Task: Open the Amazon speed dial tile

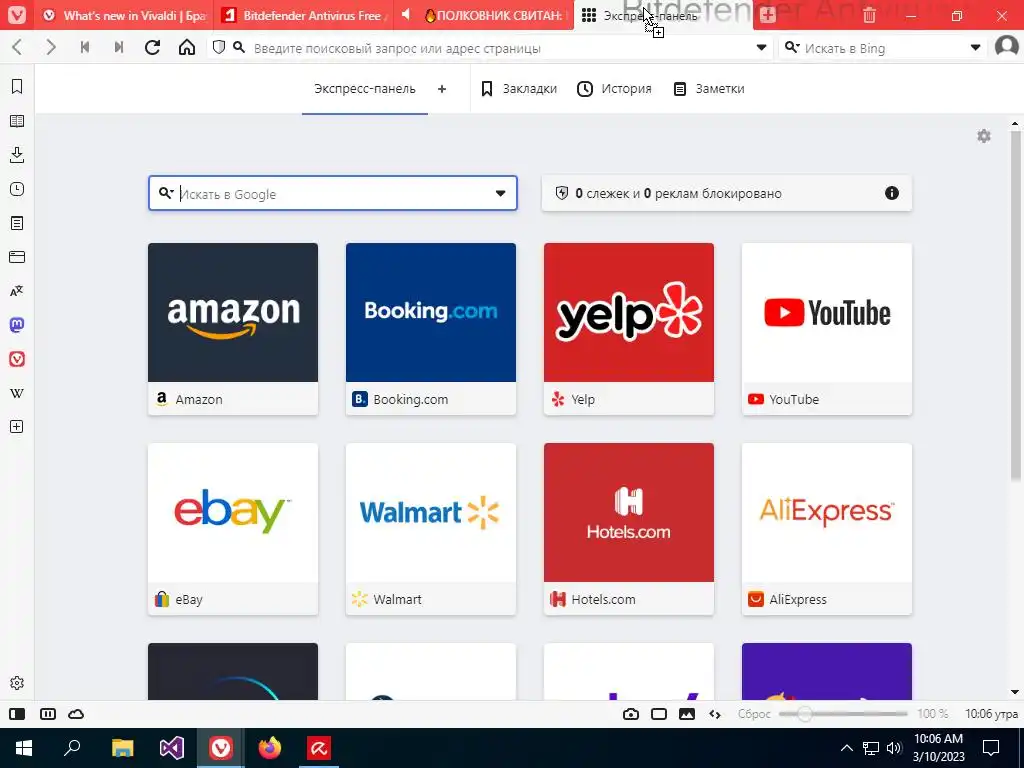Action: pos(233,328)
